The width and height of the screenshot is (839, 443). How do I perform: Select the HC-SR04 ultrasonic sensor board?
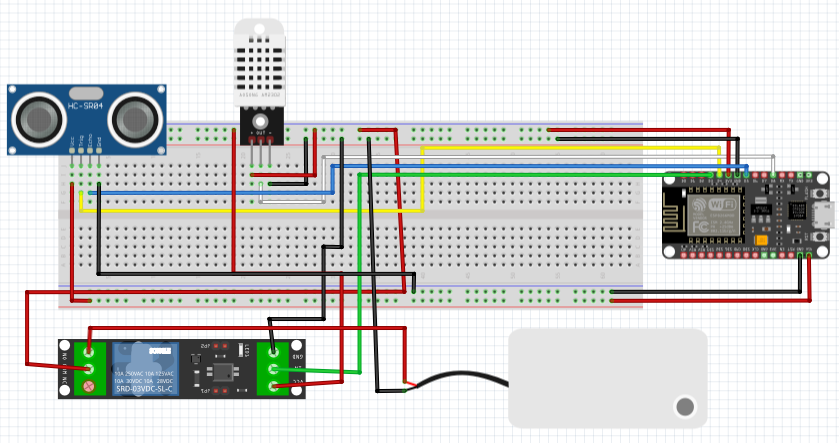[87, 119]
